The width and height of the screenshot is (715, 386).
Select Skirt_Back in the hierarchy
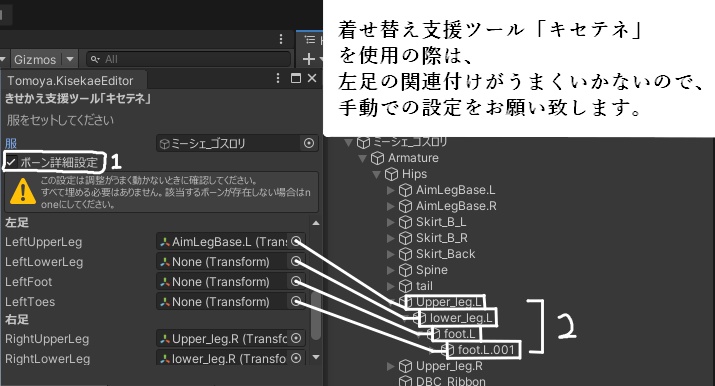click(x=446, y=254)
